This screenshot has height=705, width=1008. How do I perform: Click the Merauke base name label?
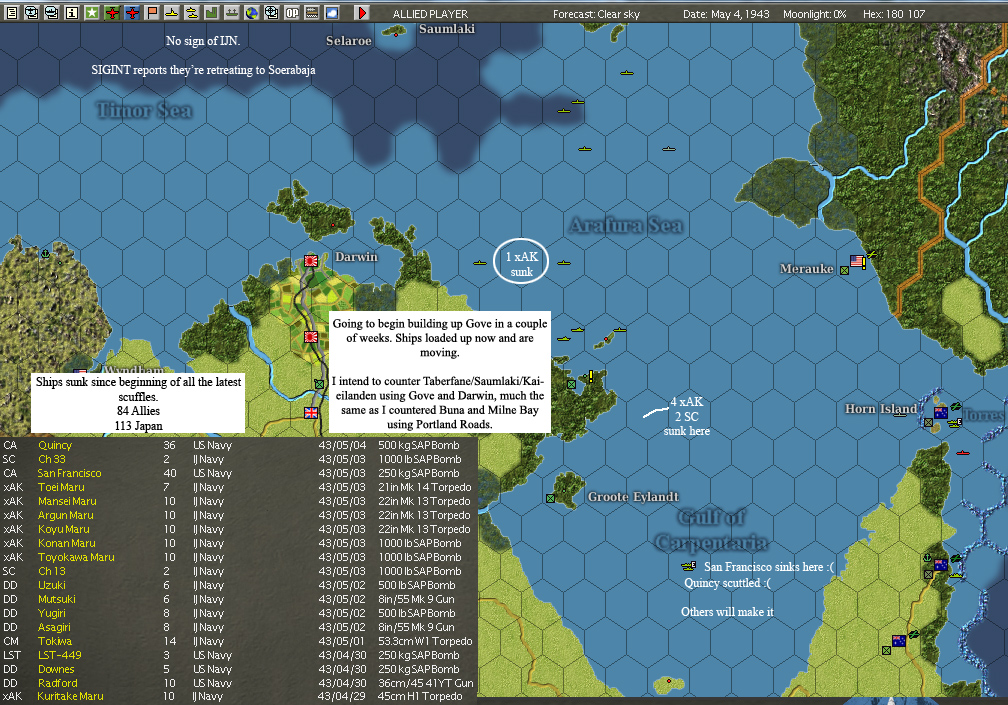point(806,269)
